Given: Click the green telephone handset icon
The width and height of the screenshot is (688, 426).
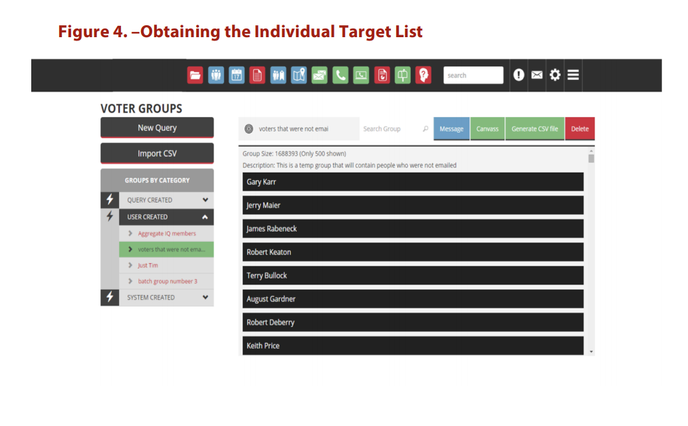Looking at the screenshot, I should (340, 75).
